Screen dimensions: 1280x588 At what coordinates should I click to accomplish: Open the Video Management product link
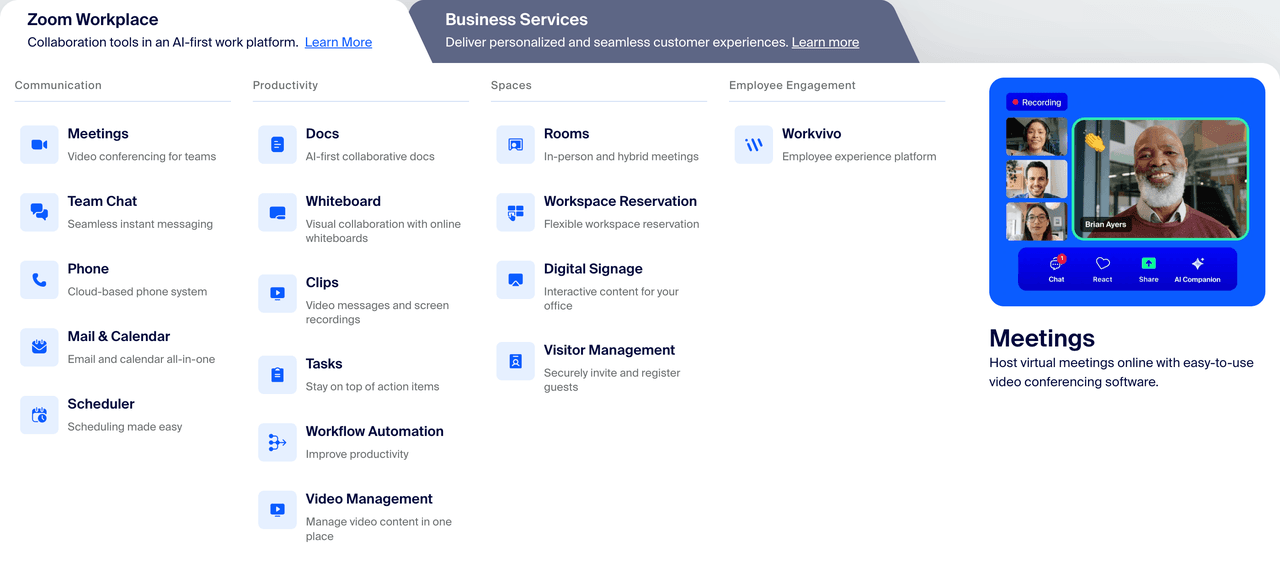tap(369, 499)
